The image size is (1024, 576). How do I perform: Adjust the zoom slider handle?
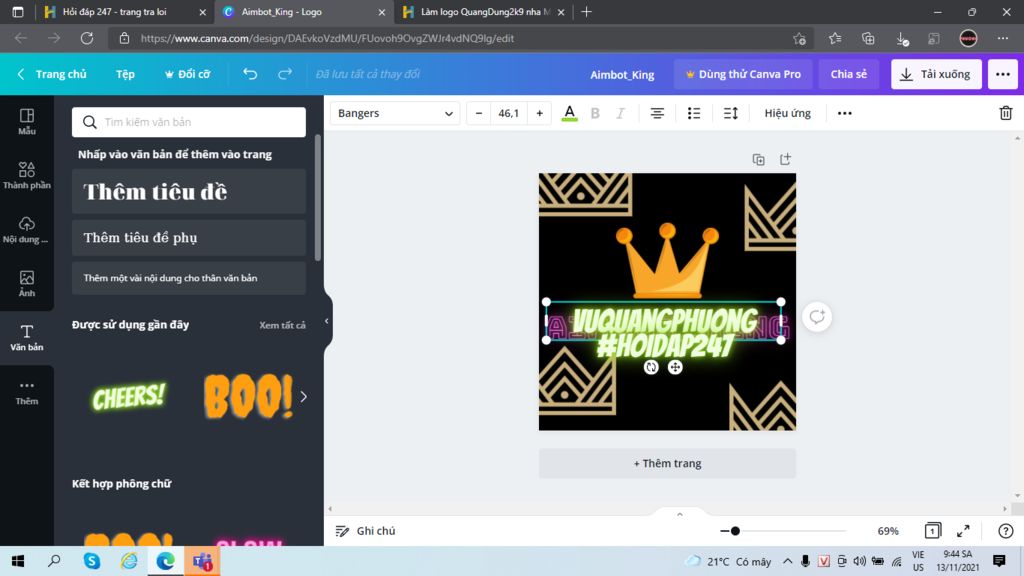coord(735,531)
